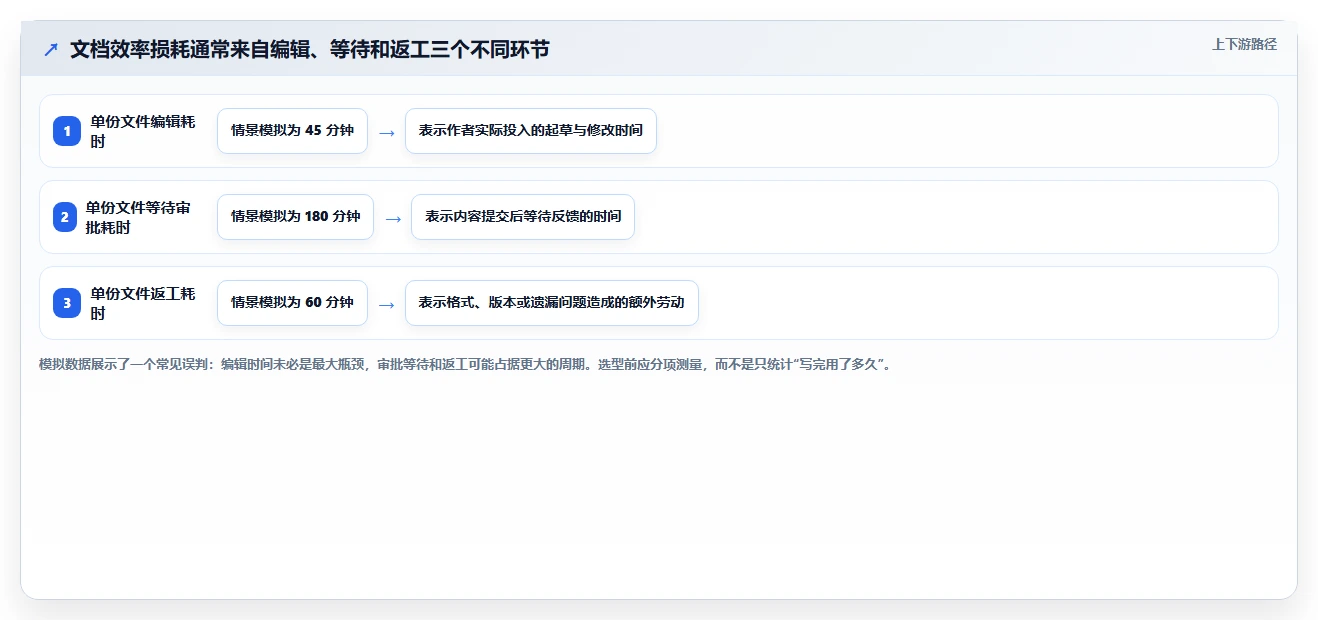Click the 情景模拟为 180 分钟 chip

point(295,217)
